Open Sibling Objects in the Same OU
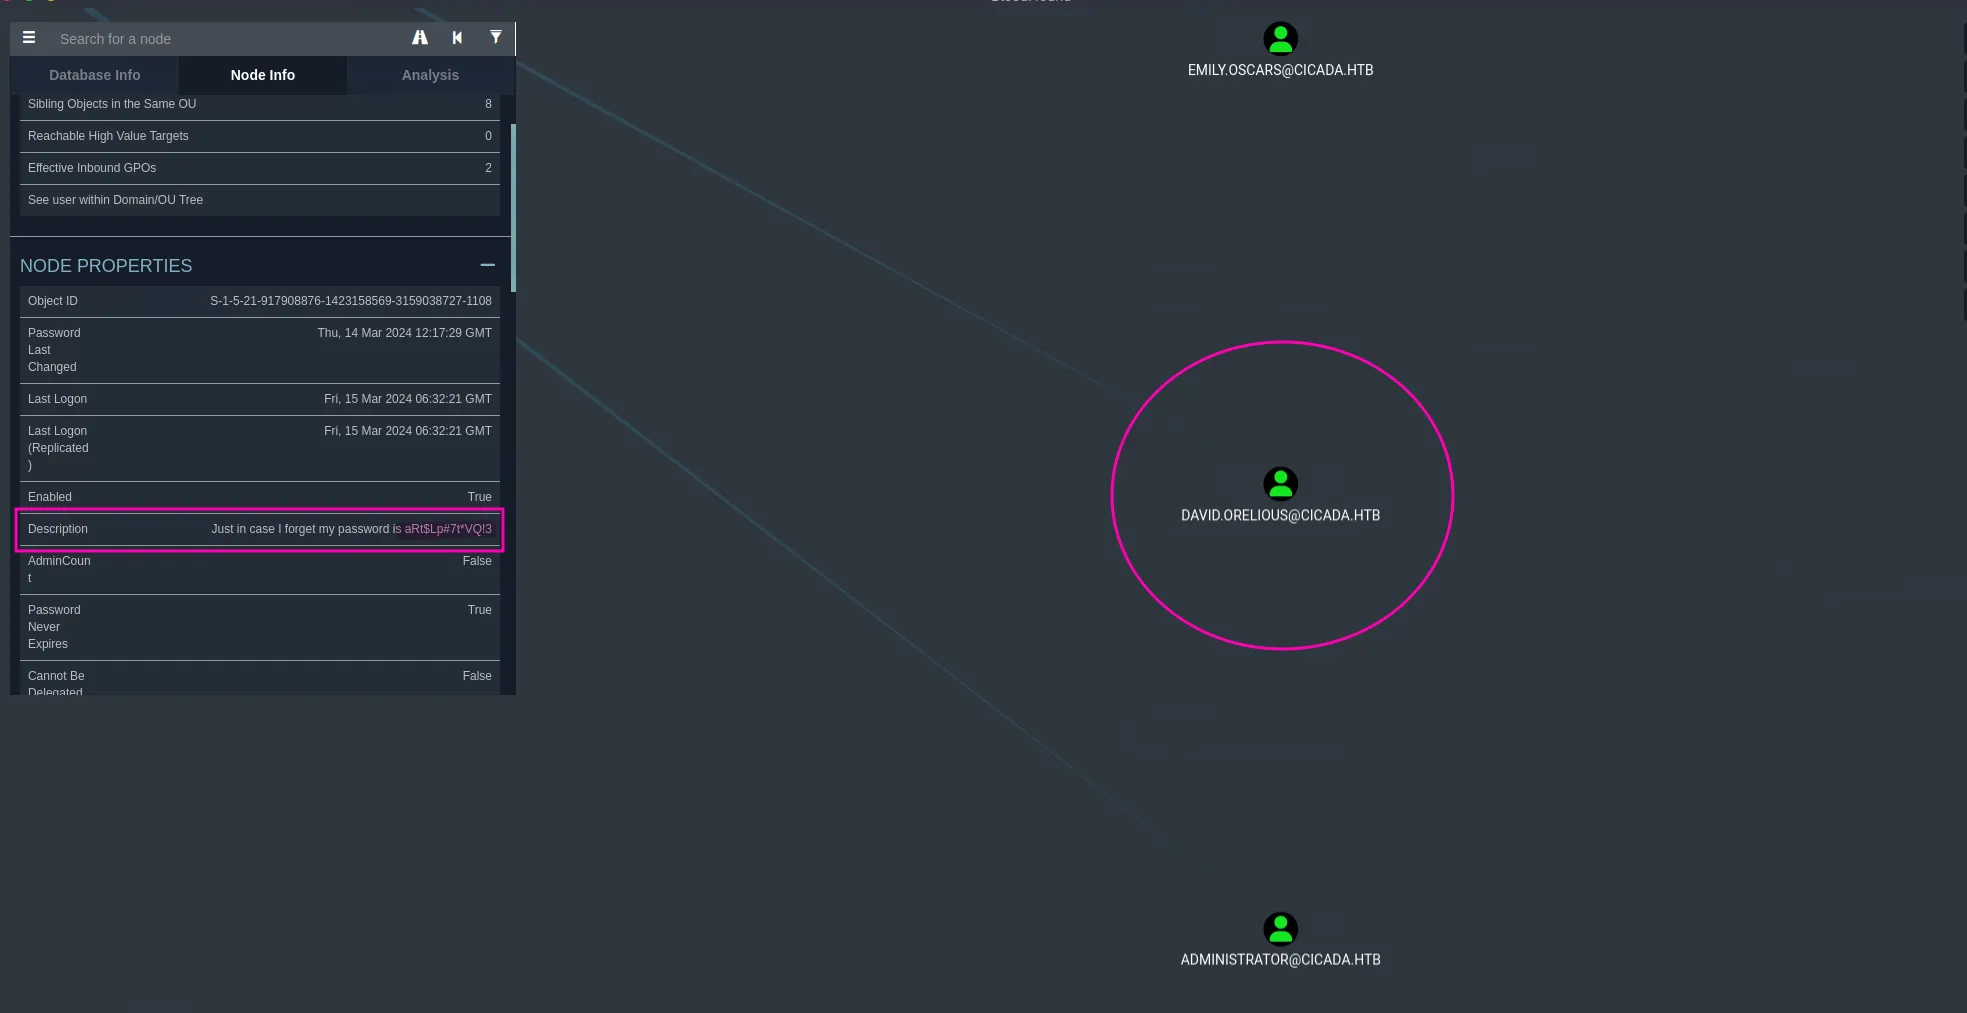 pos(260,105)
